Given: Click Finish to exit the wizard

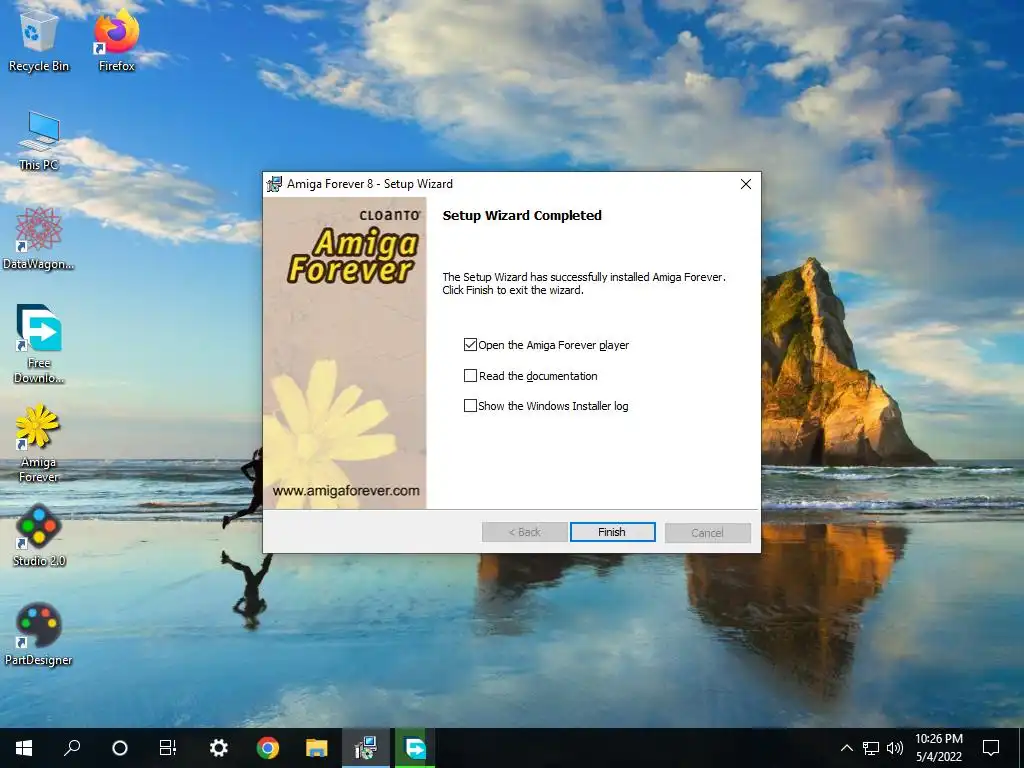Looking at the screenshot, I should point(613,532).
